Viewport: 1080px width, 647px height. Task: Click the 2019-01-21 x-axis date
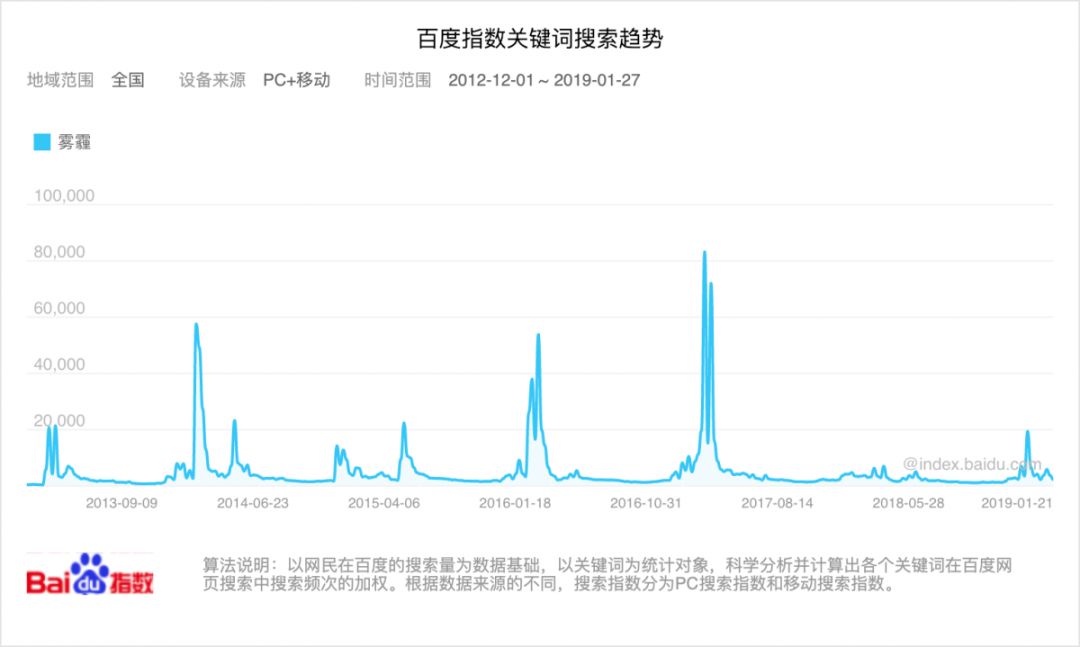(x=1017, y=503)
